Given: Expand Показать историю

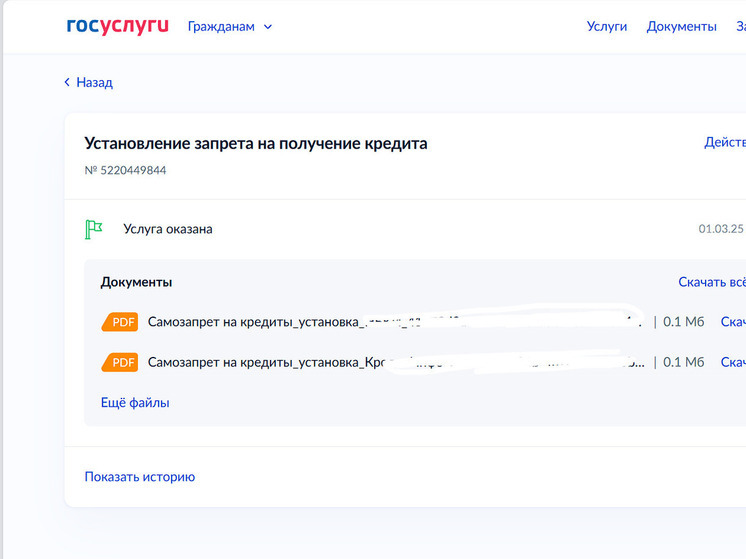Looking at the screenshot, I should point(140,477).
